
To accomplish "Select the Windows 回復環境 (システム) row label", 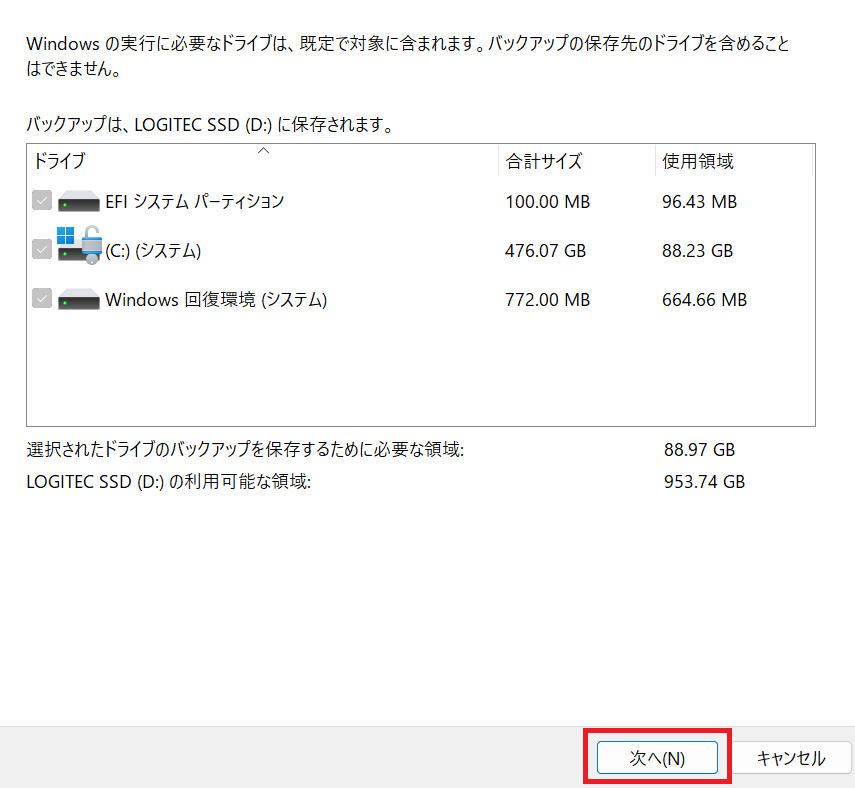I will click(216, 299).
